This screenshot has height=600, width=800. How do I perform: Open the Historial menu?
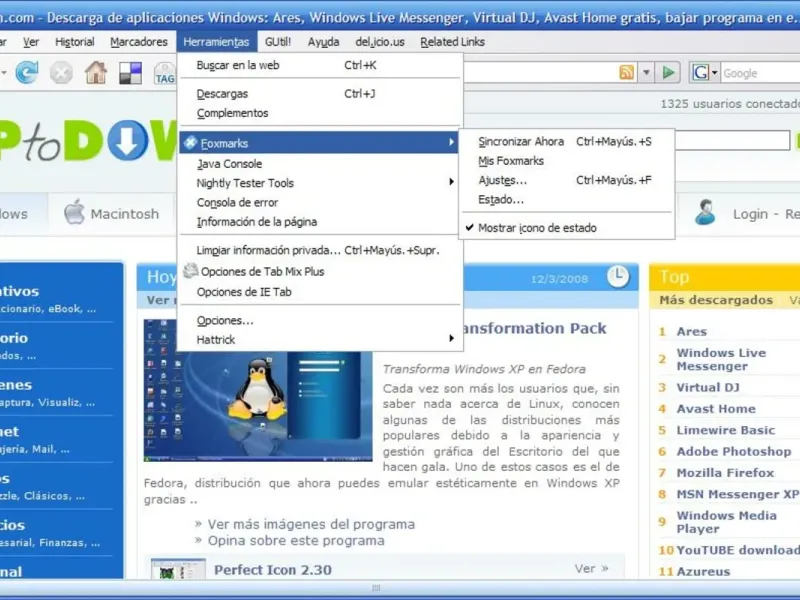[74, 42]
